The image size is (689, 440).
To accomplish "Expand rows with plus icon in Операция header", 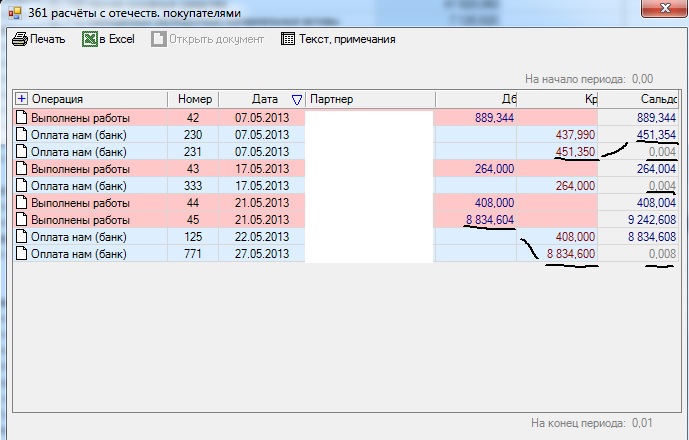I will [22, 99].
